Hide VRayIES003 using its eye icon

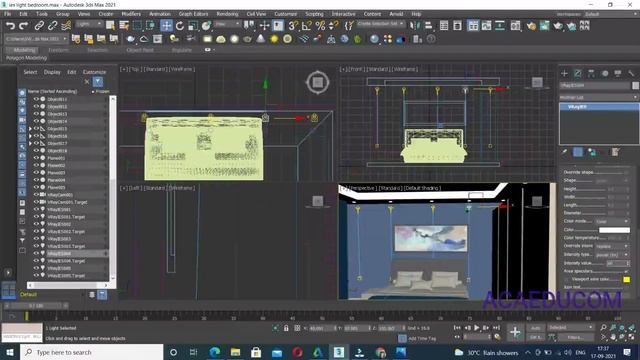click(36, 239)
